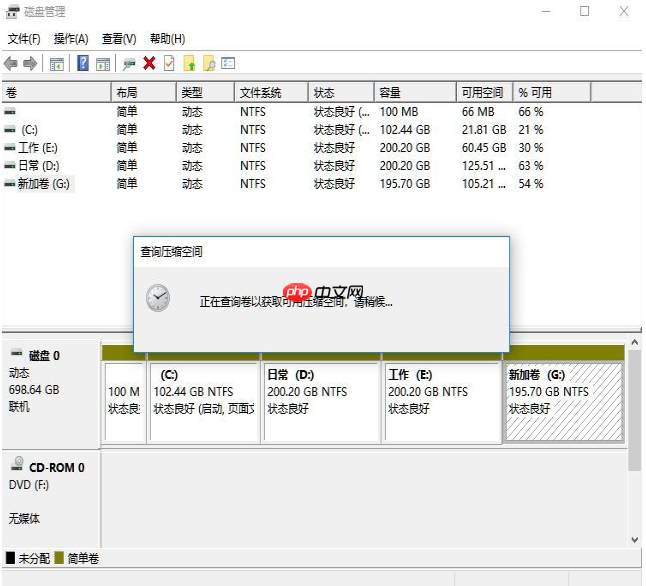The width and height of the screenshot is (646, 586).
Task: Sort by the 容量 column header
Action: click(x=415, y=92)
